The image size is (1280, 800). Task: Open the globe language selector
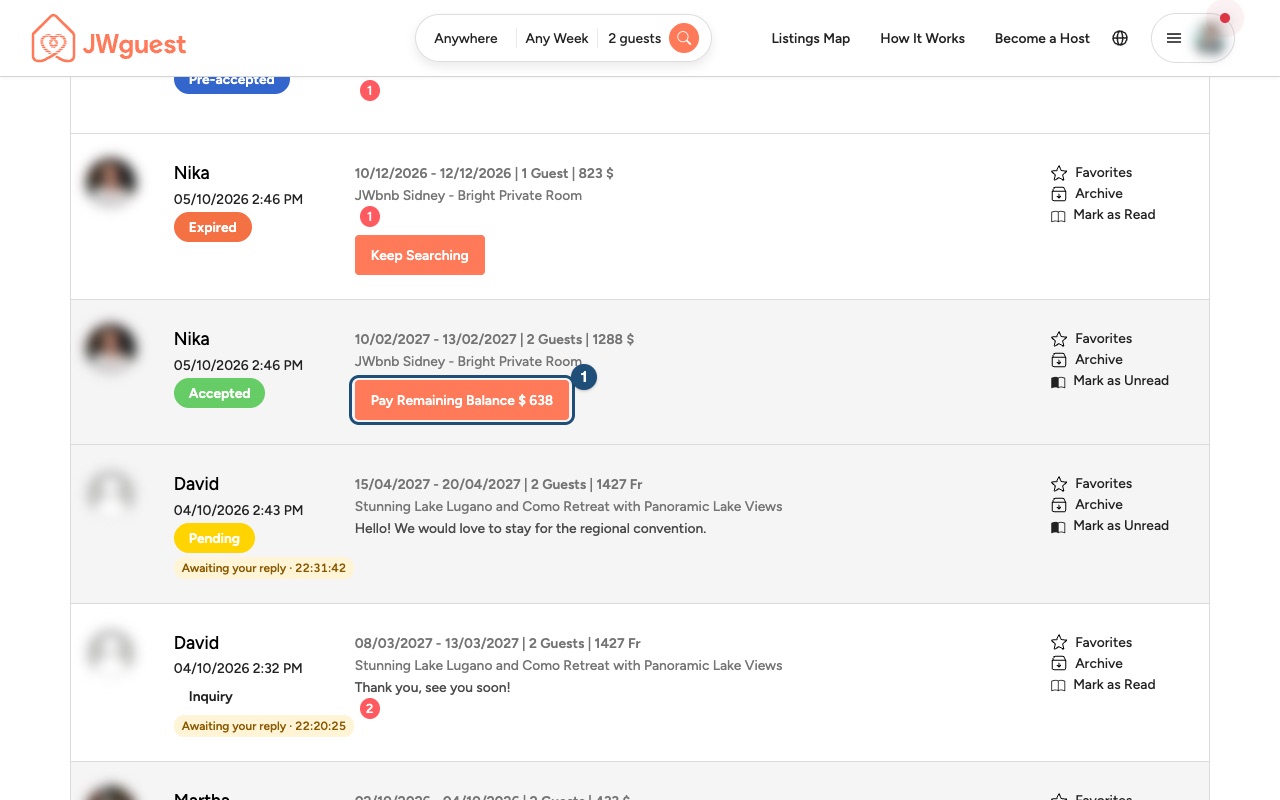click(x=1120, y=38)
